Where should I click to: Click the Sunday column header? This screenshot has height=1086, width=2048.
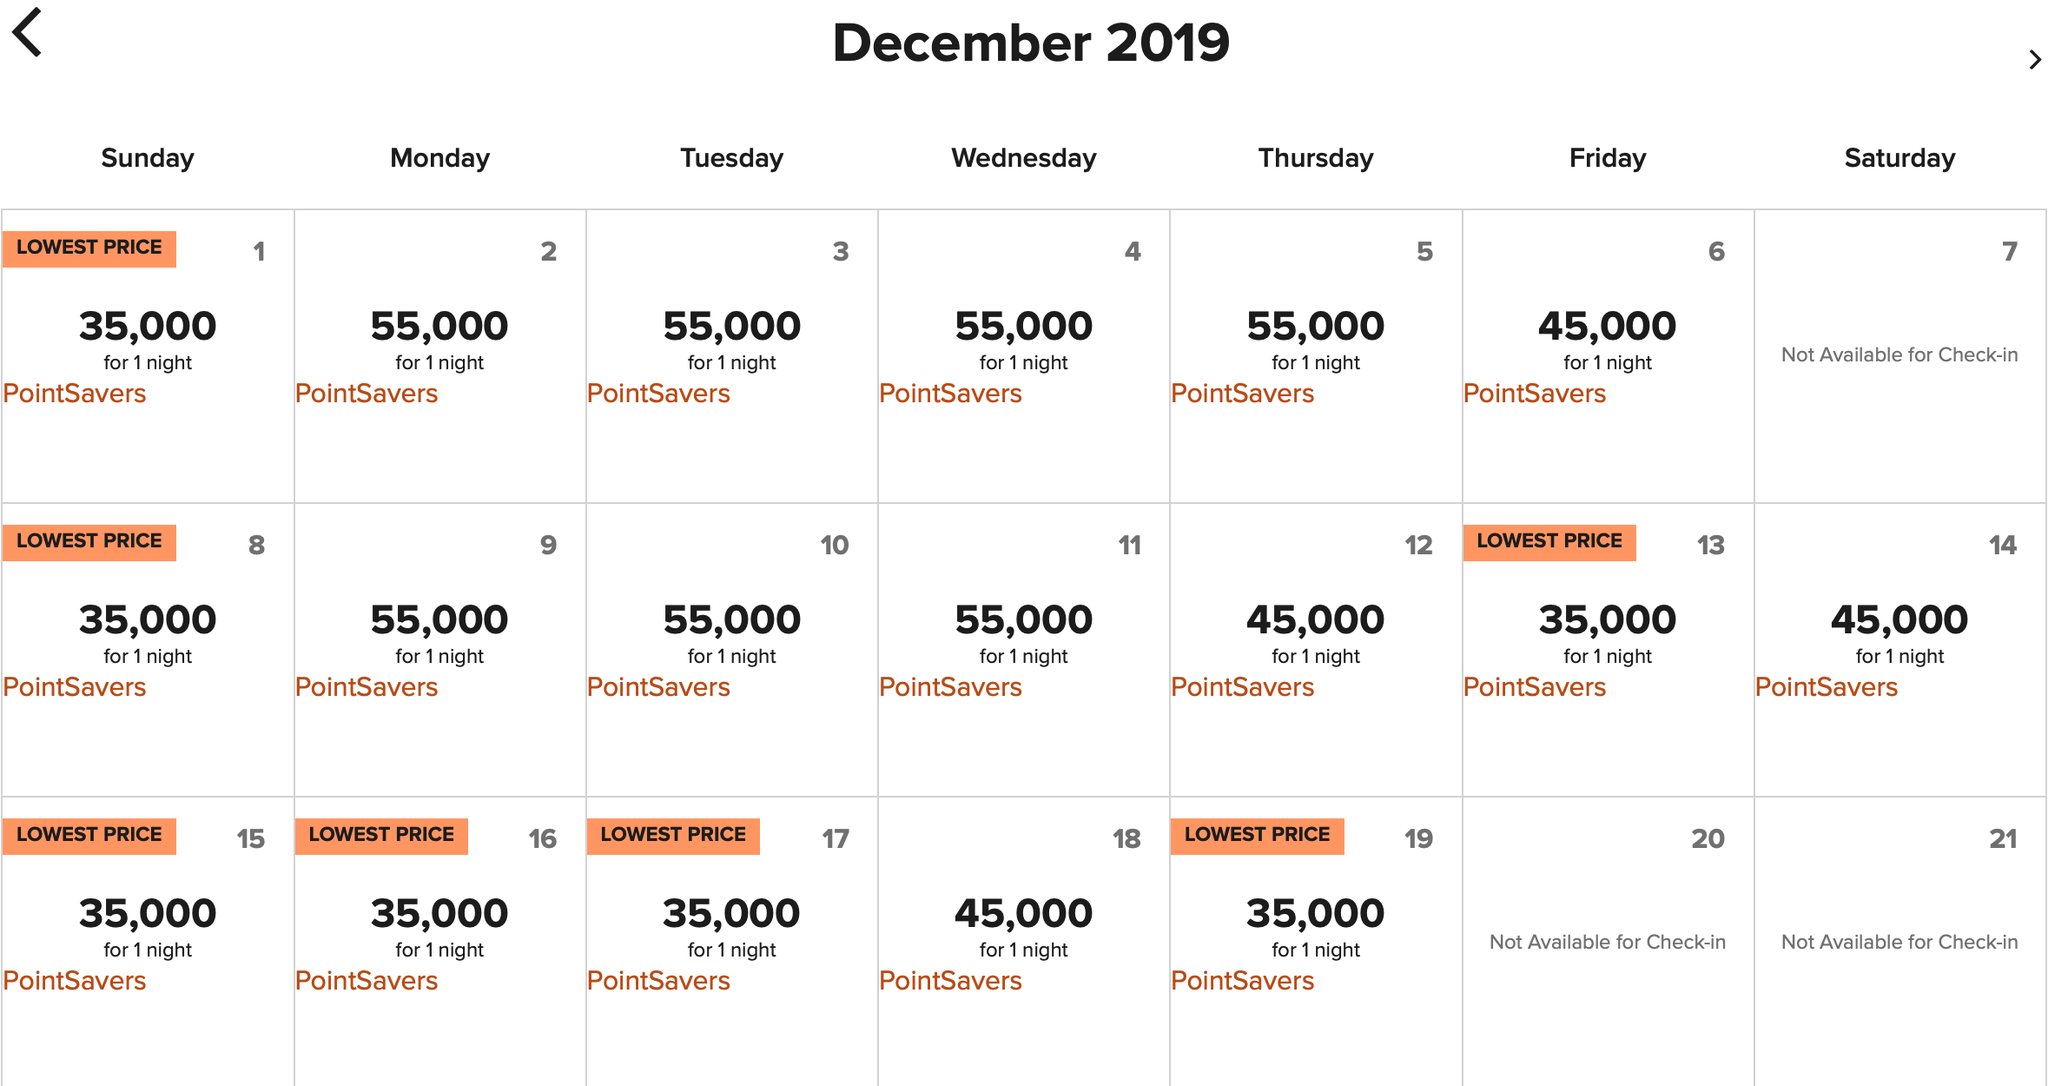click(x=146, y=158)
